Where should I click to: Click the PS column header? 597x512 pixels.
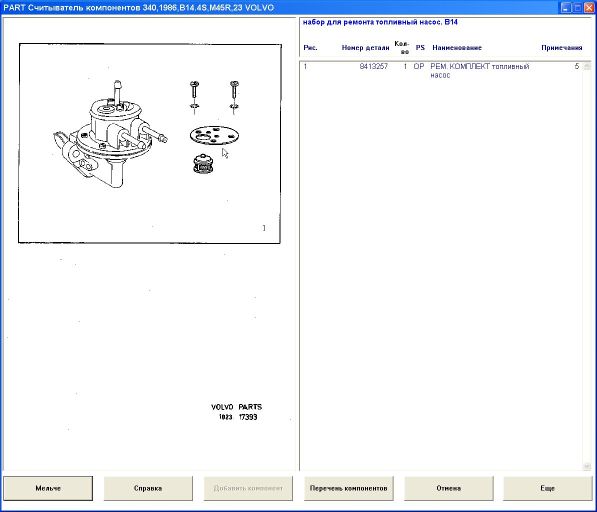pyautogui.click(x=420, y=48)
